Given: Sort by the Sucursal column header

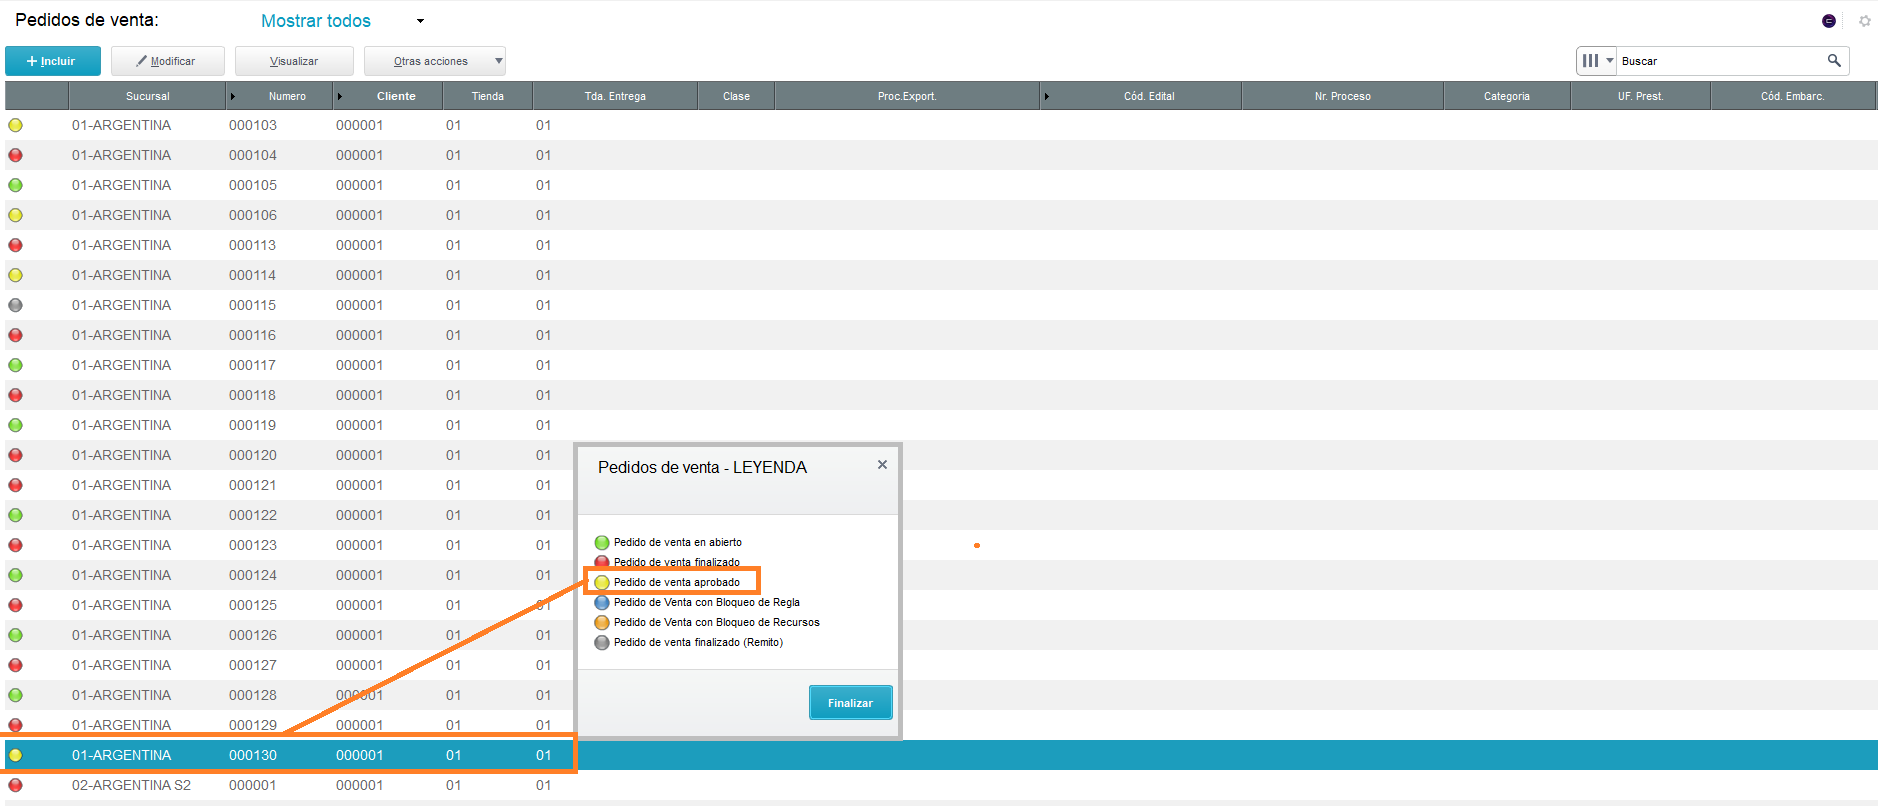Looking at the screenshot, I should pyautogui.click(x=148, y=96).
